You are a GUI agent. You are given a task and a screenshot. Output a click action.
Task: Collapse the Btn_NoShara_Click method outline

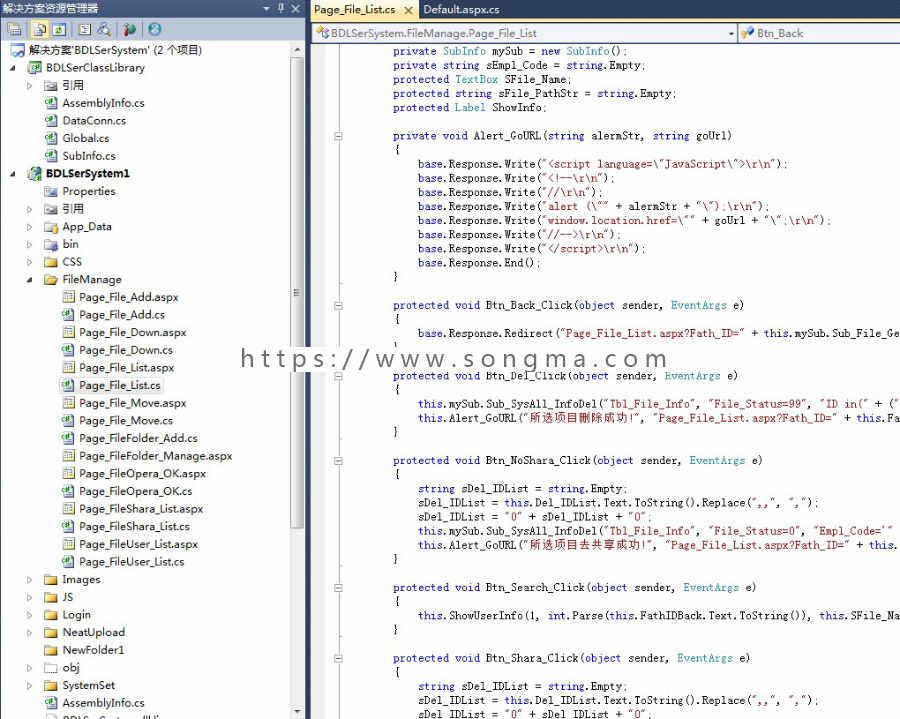pos(338,461)
